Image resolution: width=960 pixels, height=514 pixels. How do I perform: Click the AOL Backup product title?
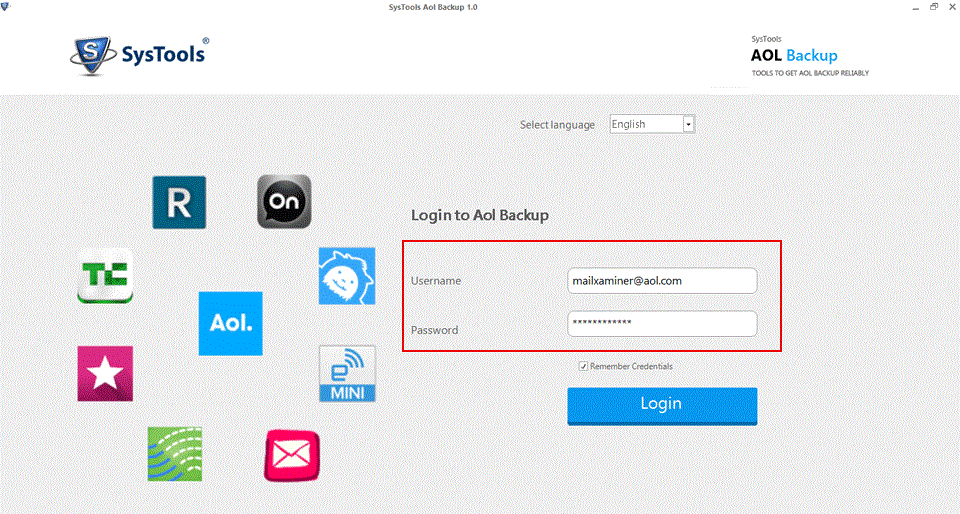coord(794,56)
